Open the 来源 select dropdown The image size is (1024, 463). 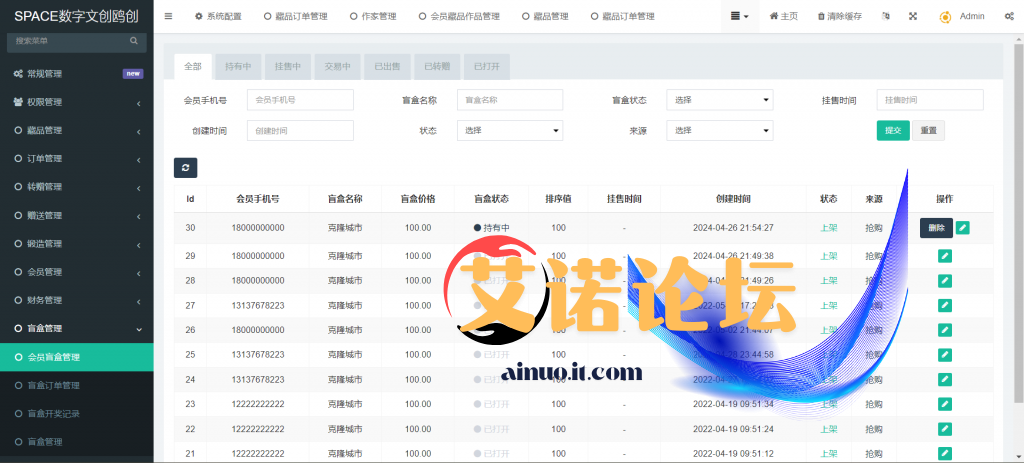click(720, 131)
